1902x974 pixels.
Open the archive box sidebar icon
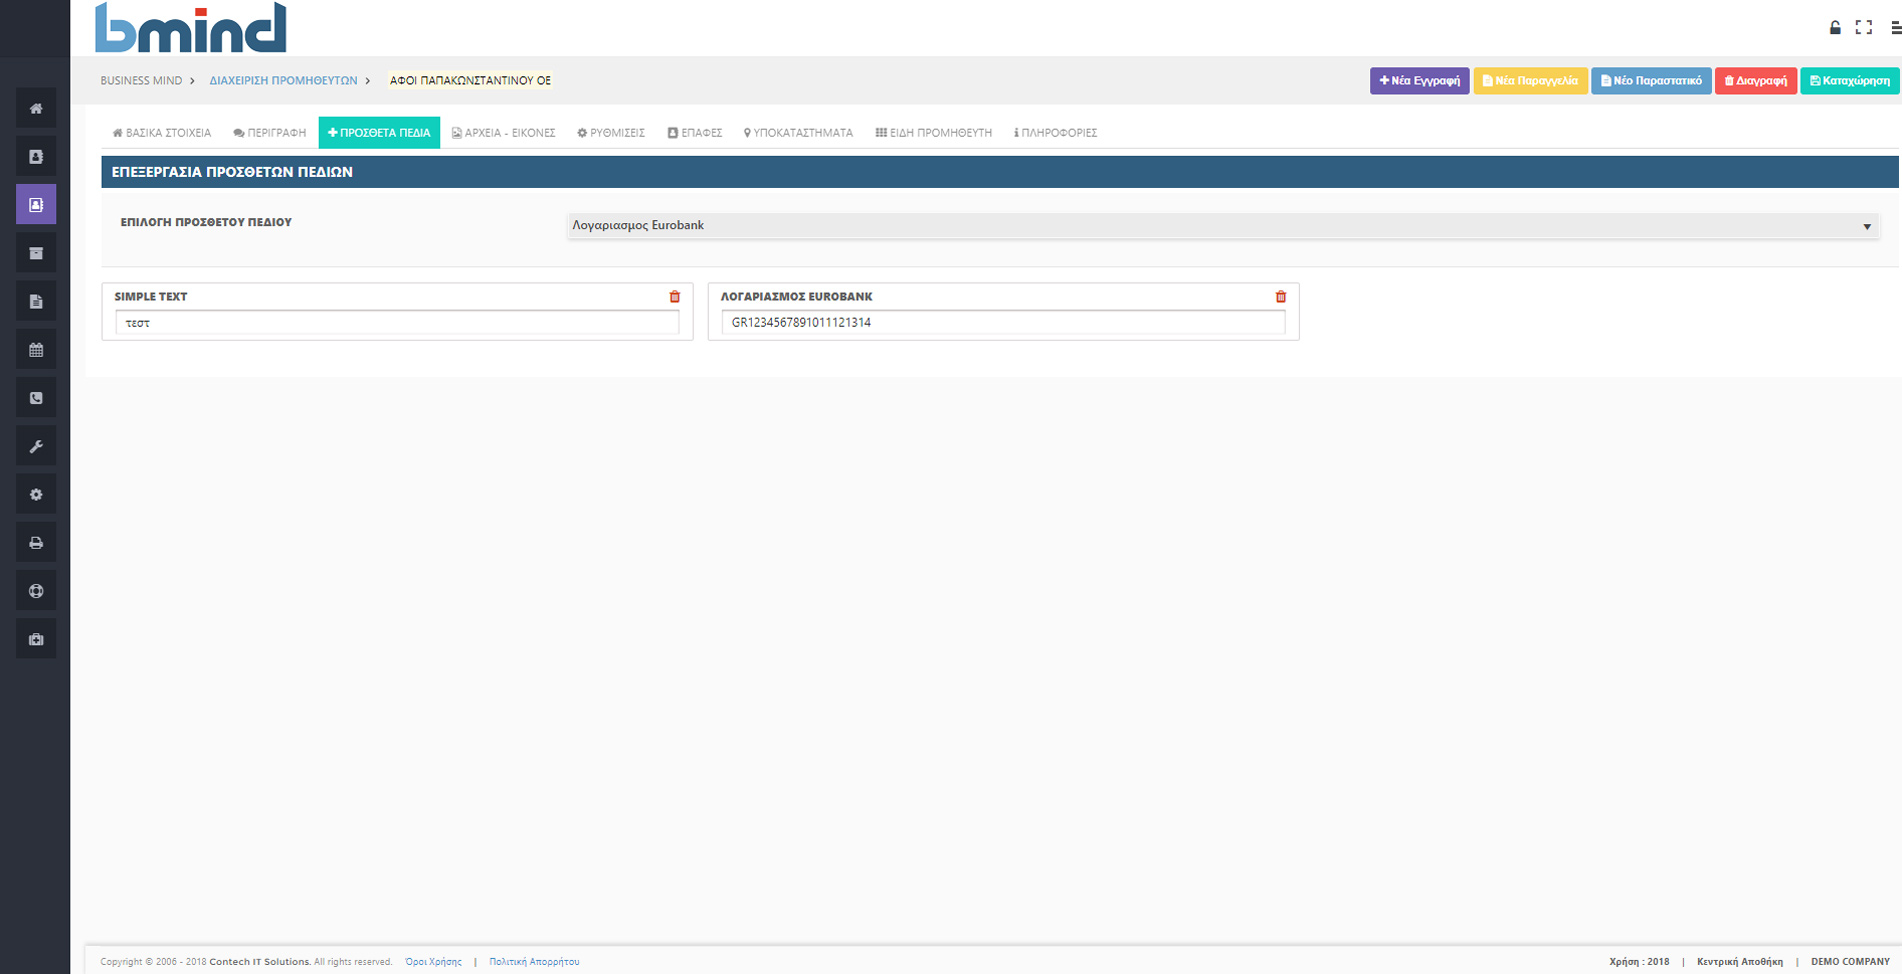(36, 253)
